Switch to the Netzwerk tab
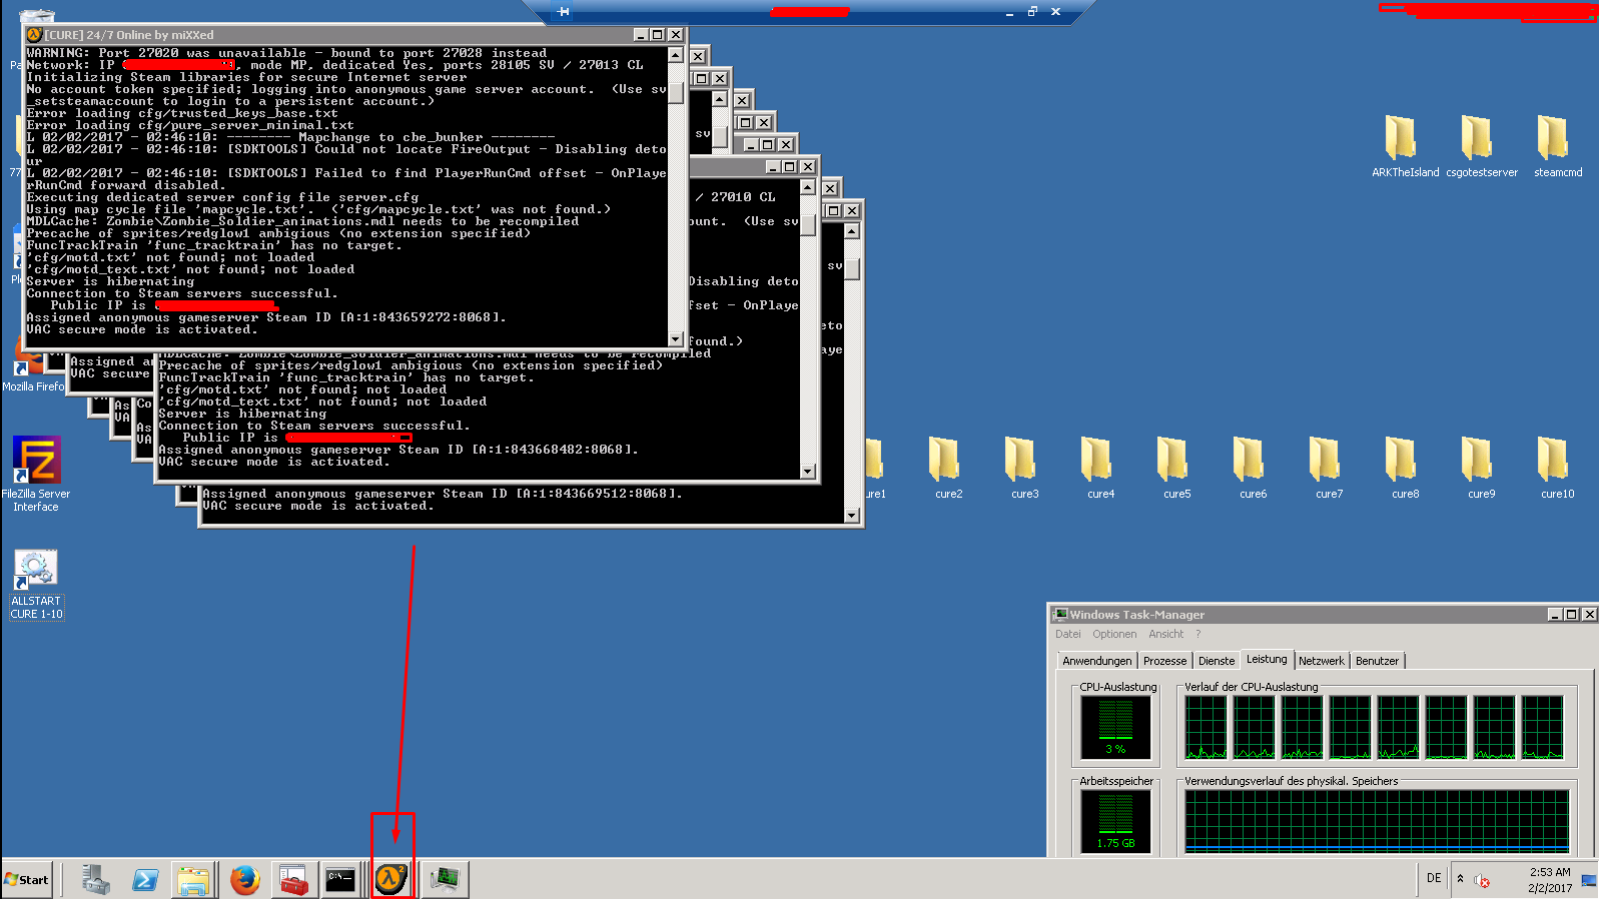Screen dimensions: 1599x899 1321,661
